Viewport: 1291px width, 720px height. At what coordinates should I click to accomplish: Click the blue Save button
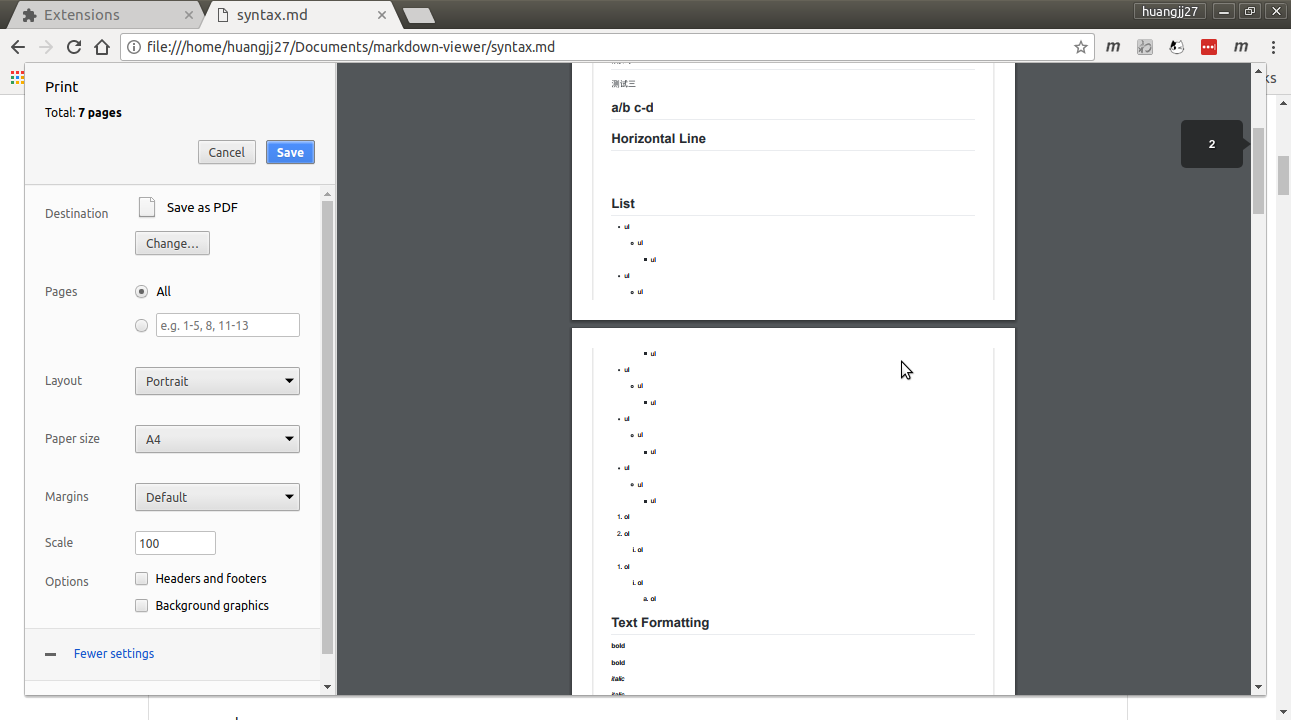(x=290, y=152)
